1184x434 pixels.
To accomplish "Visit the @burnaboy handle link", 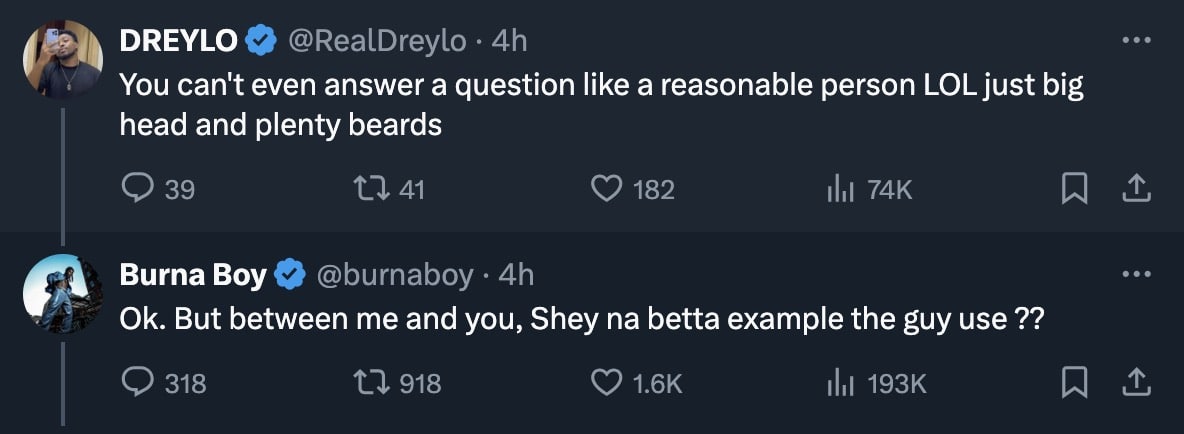I will [x=394, y=274].
